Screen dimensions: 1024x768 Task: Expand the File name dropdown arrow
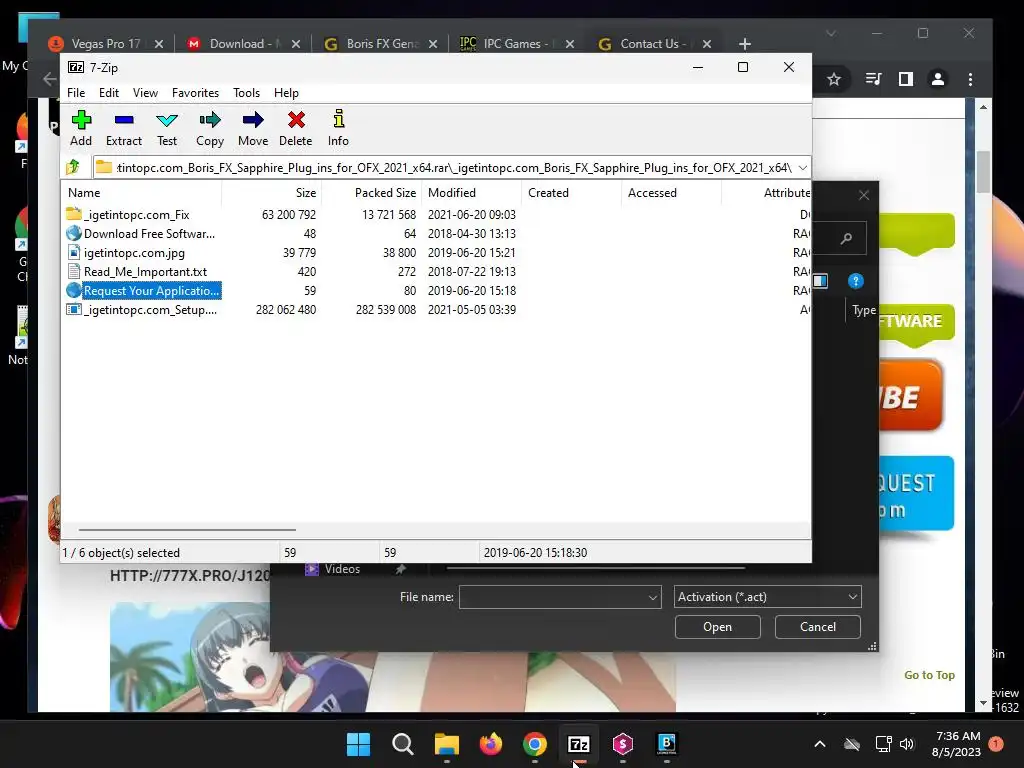pyautogui.click(x=652, y=598)
